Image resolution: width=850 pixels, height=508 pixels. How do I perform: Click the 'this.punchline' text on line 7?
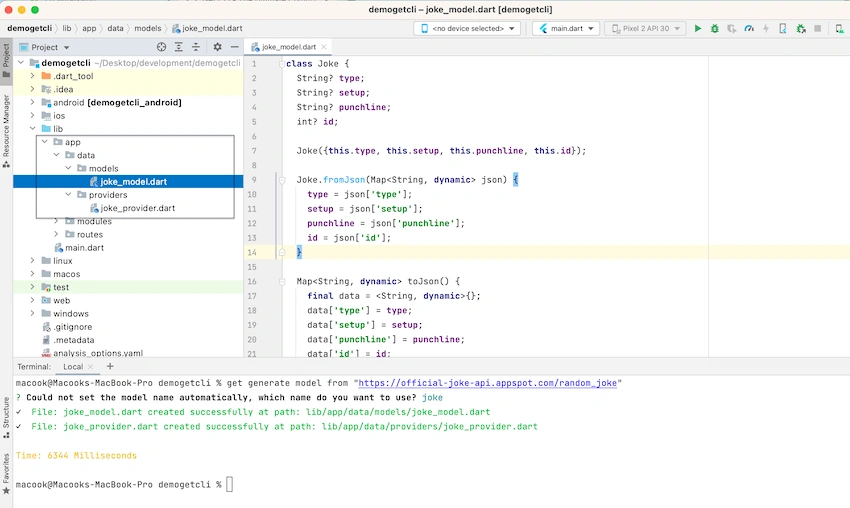point(486,151)
